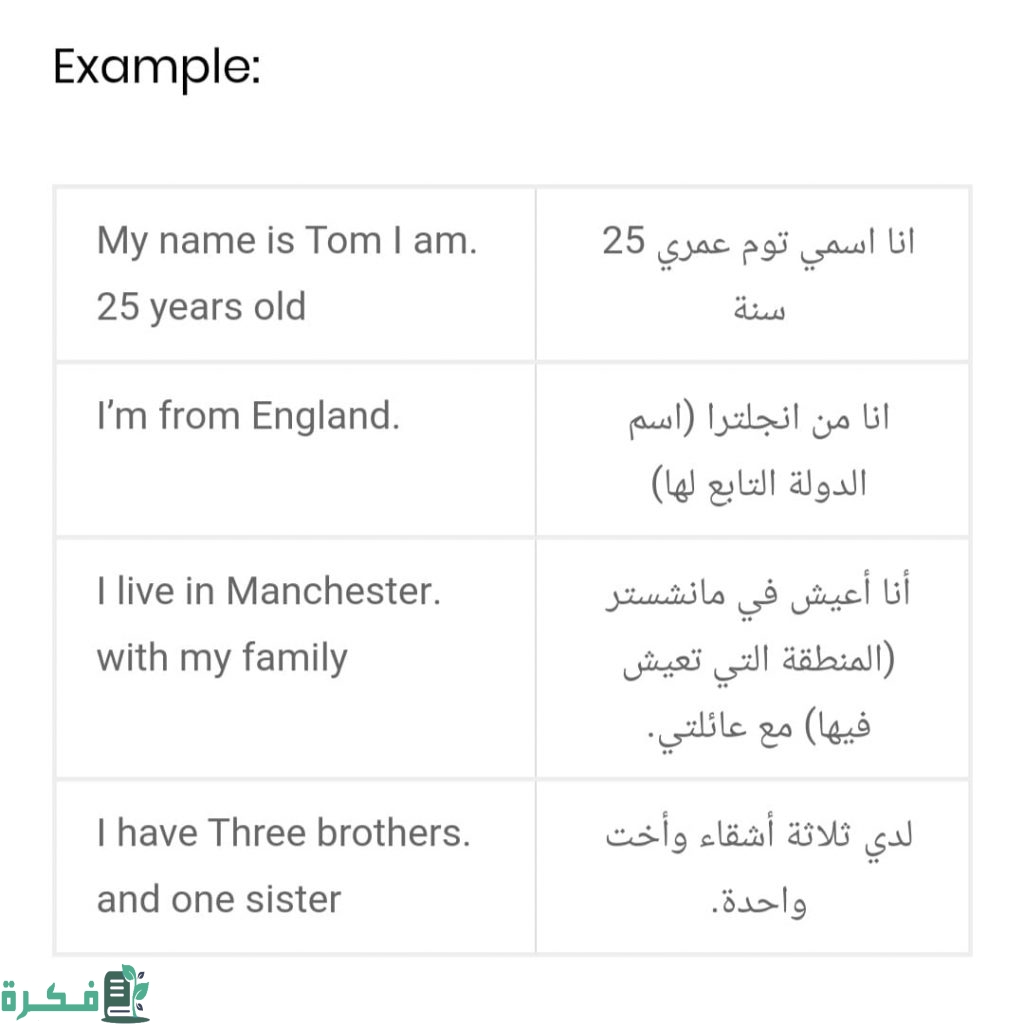Image resolution: width=1024 pixels, height=1024 pixels.
Task: Click the Arabic text "الدولة التابع لها)"
Action: click(x=759, y=483)
